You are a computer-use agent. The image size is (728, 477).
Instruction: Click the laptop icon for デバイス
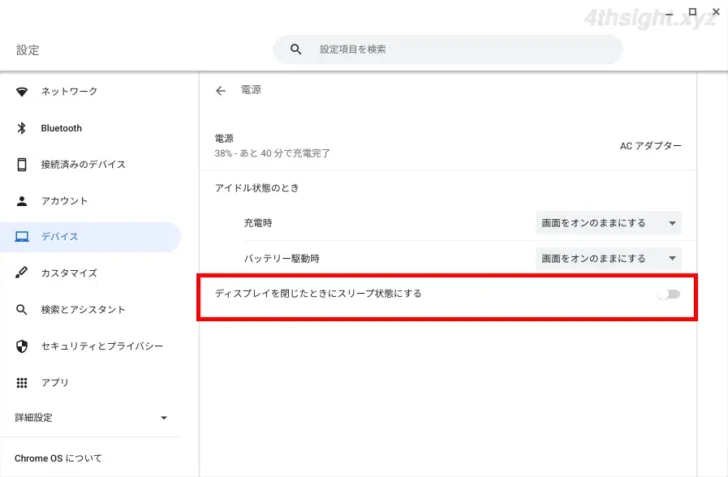coord(21,237)
